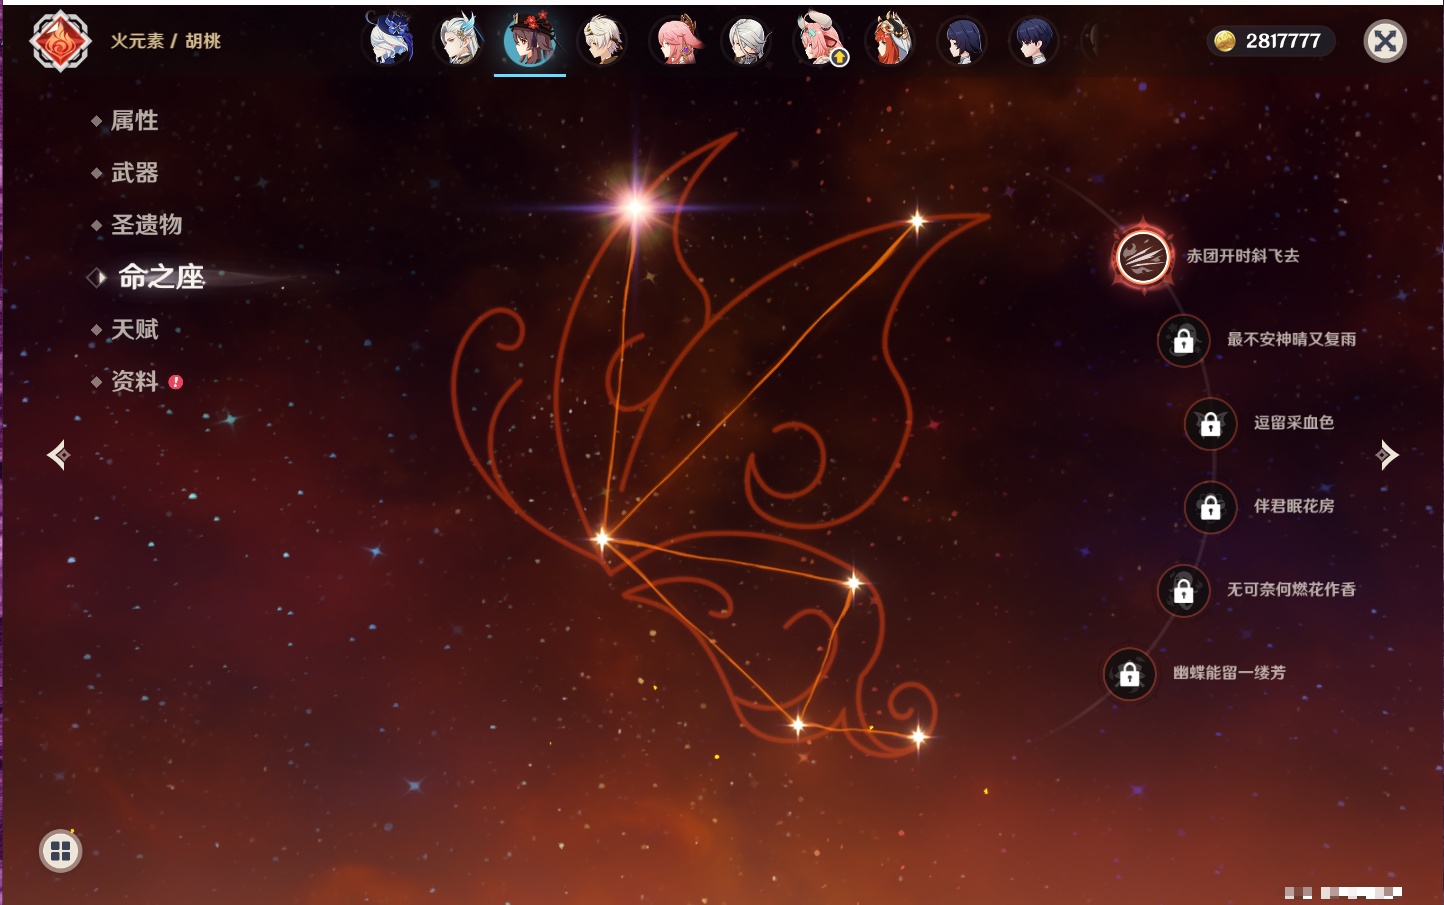Select the locked 逗留采血色 constellation node
This screenshot has height=905, width=1444.
pyautogui.click(x=1210, y=424)
